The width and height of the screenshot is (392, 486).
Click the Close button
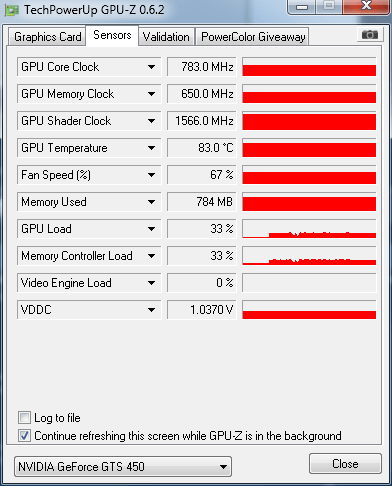coord(345,464)
